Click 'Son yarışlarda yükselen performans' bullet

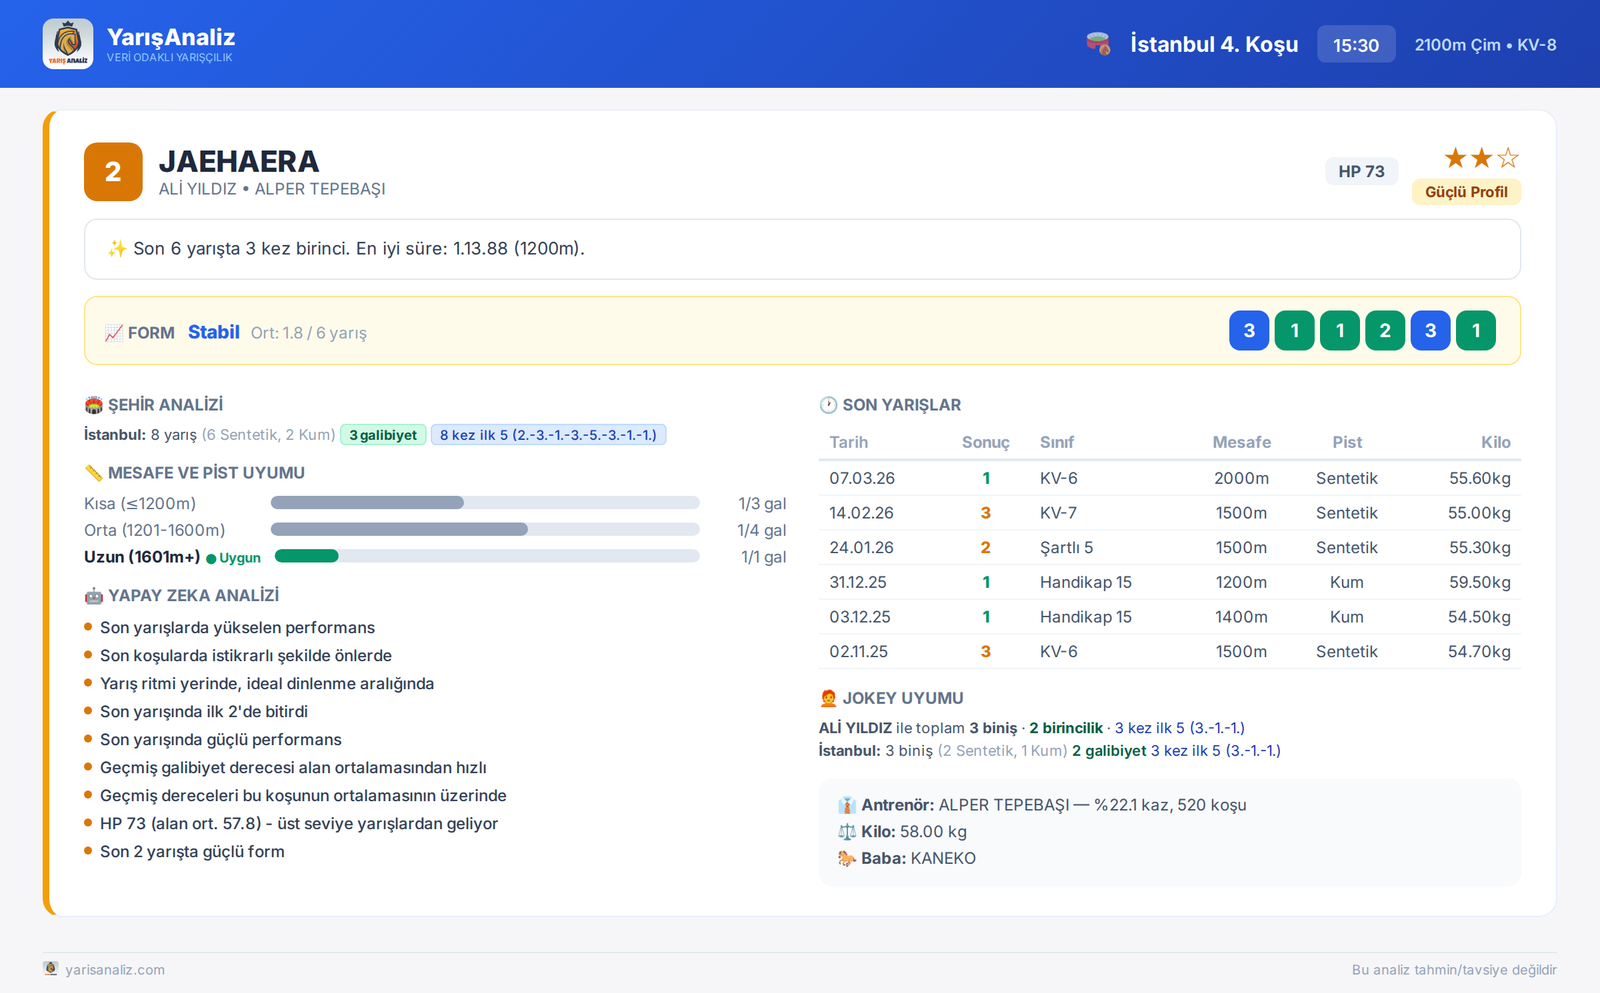click(237, 628)
